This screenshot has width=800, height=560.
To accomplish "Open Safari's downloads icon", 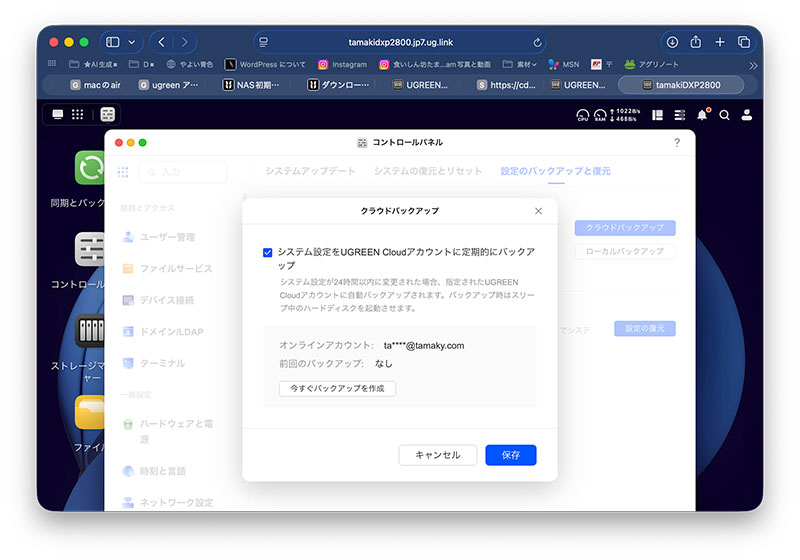I will pos(672,42).
